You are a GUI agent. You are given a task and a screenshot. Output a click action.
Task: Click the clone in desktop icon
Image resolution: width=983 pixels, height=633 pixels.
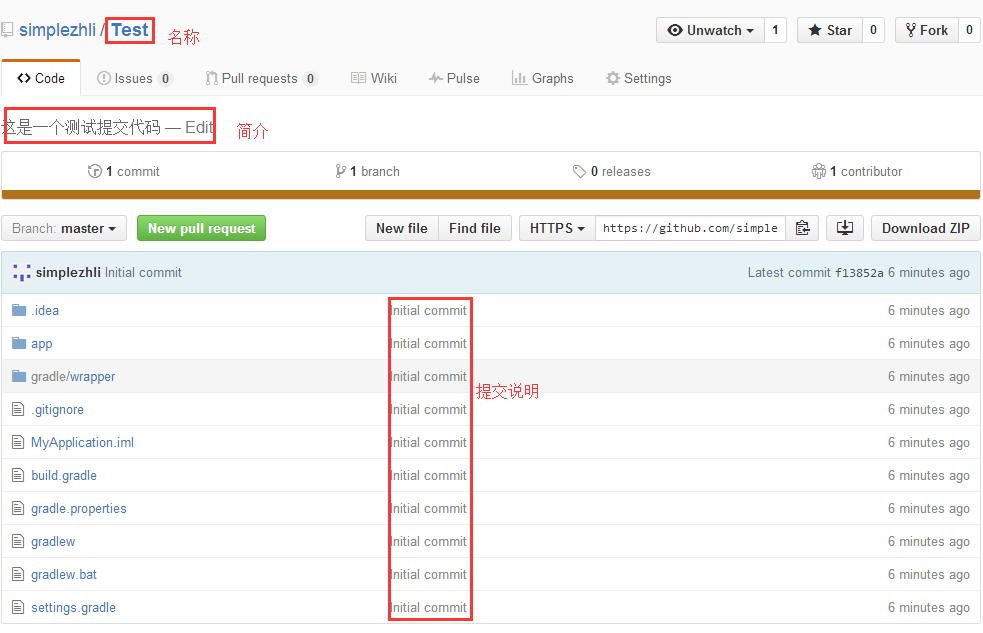point(844,228)
